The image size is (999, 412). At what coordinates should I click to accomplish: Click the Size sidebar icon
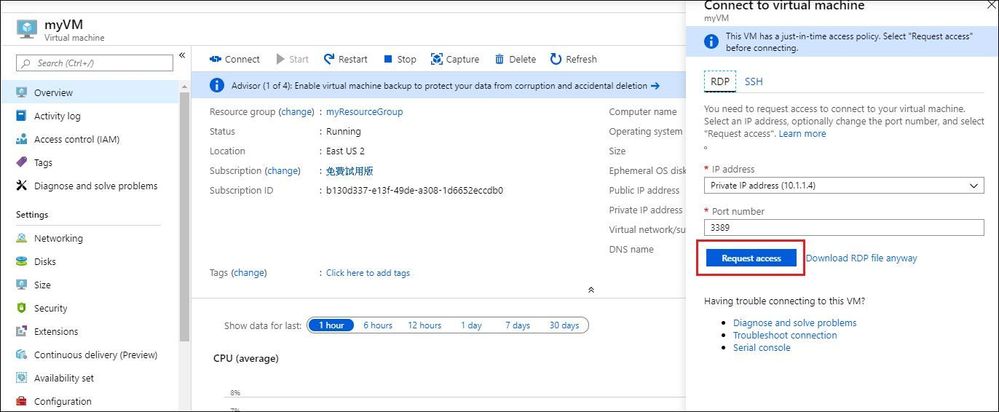[x=22, y=285]
